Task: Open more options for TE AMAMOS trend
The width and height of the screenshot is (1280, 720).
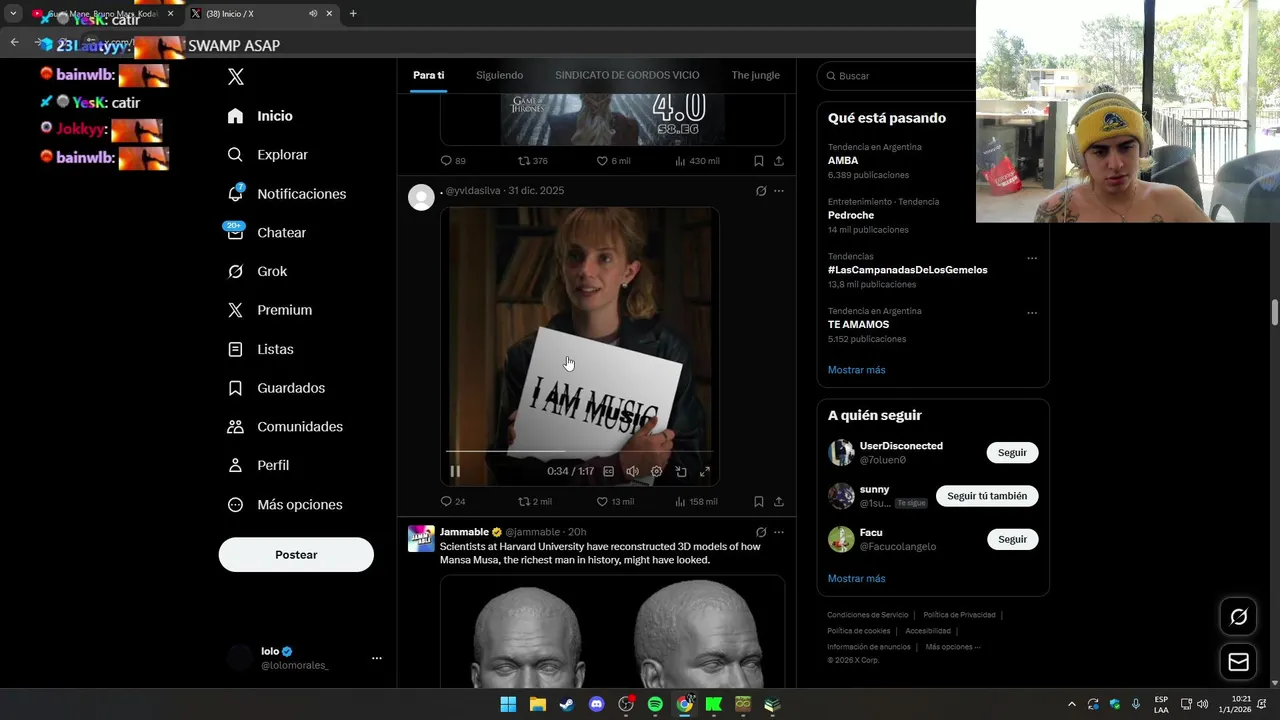Action: (x=1032, y=313)
